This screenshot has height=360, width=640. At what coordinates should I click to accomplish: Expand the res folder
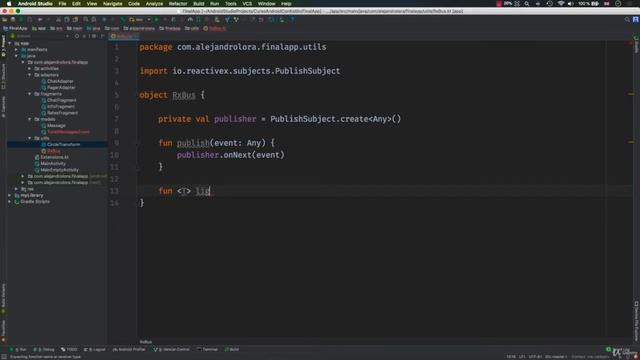(x=16, y=189)
